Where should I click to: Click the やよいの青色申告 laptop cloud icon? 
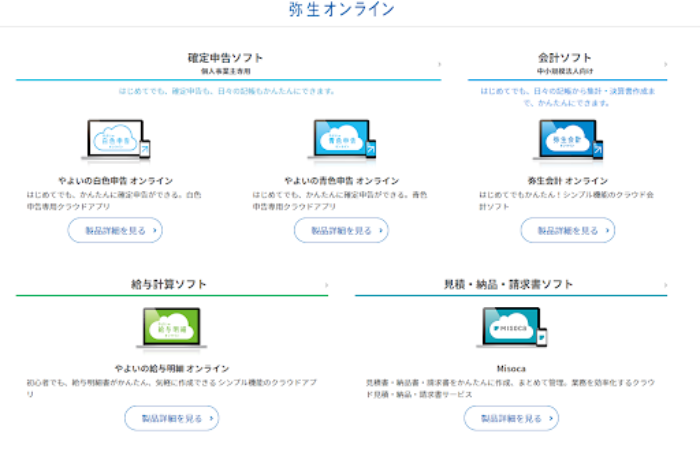(x=341, y=141)
